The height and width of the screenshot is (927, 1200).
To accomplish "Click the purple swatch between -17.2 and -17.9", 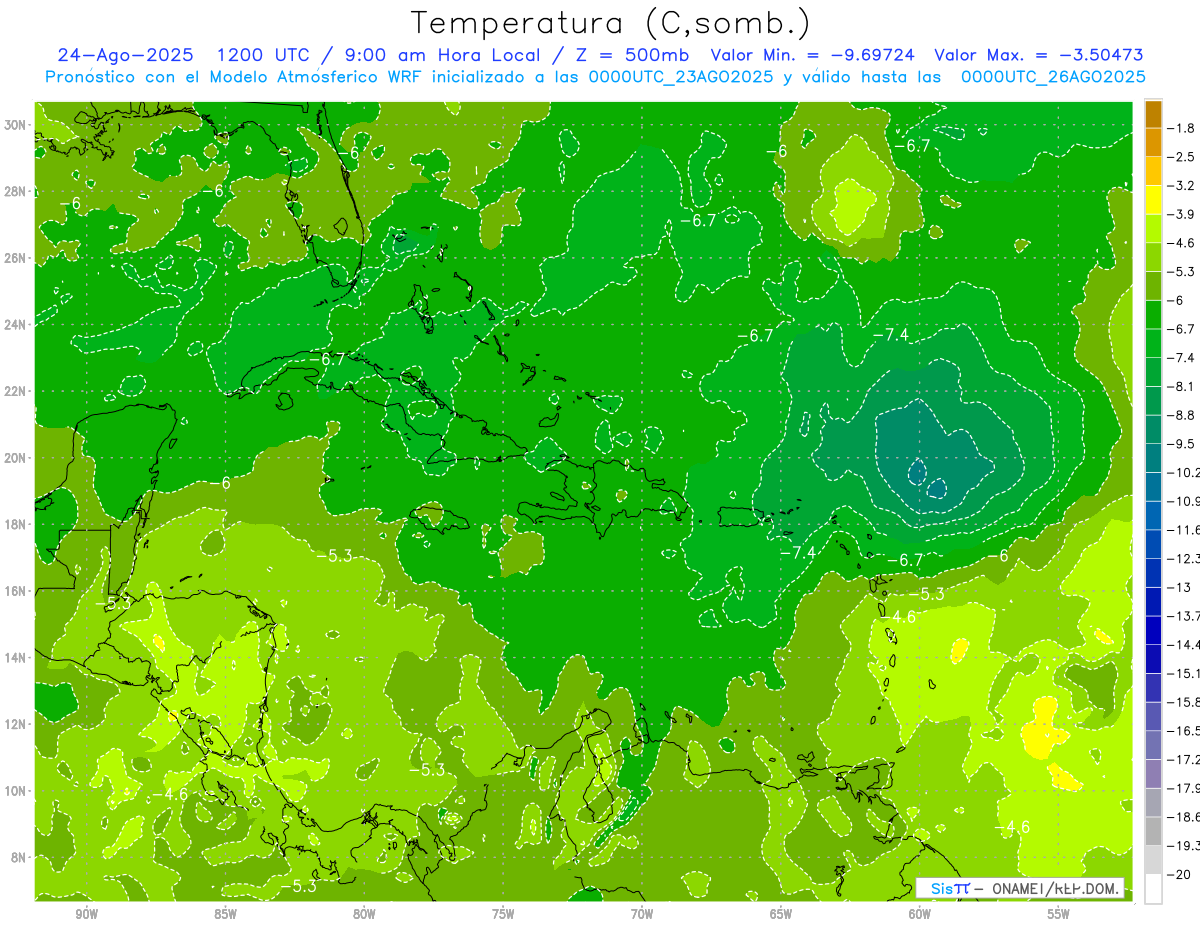I will (1153, 774).
